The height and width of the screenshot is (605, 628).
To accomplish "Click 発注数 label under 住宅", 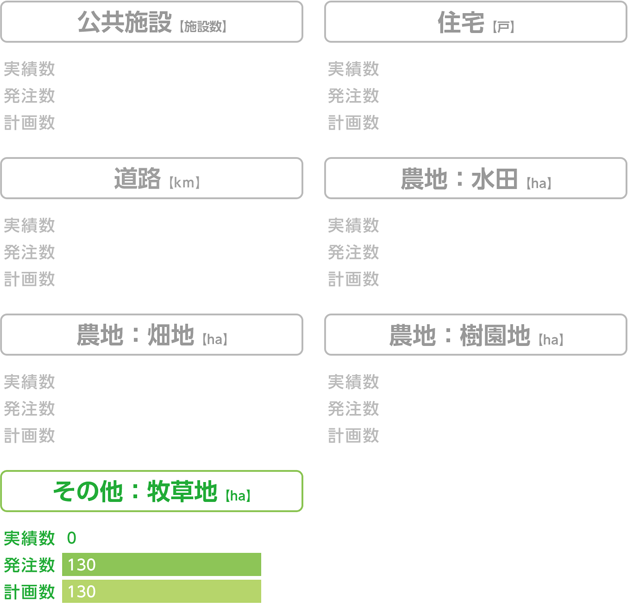I will point(353,96).
